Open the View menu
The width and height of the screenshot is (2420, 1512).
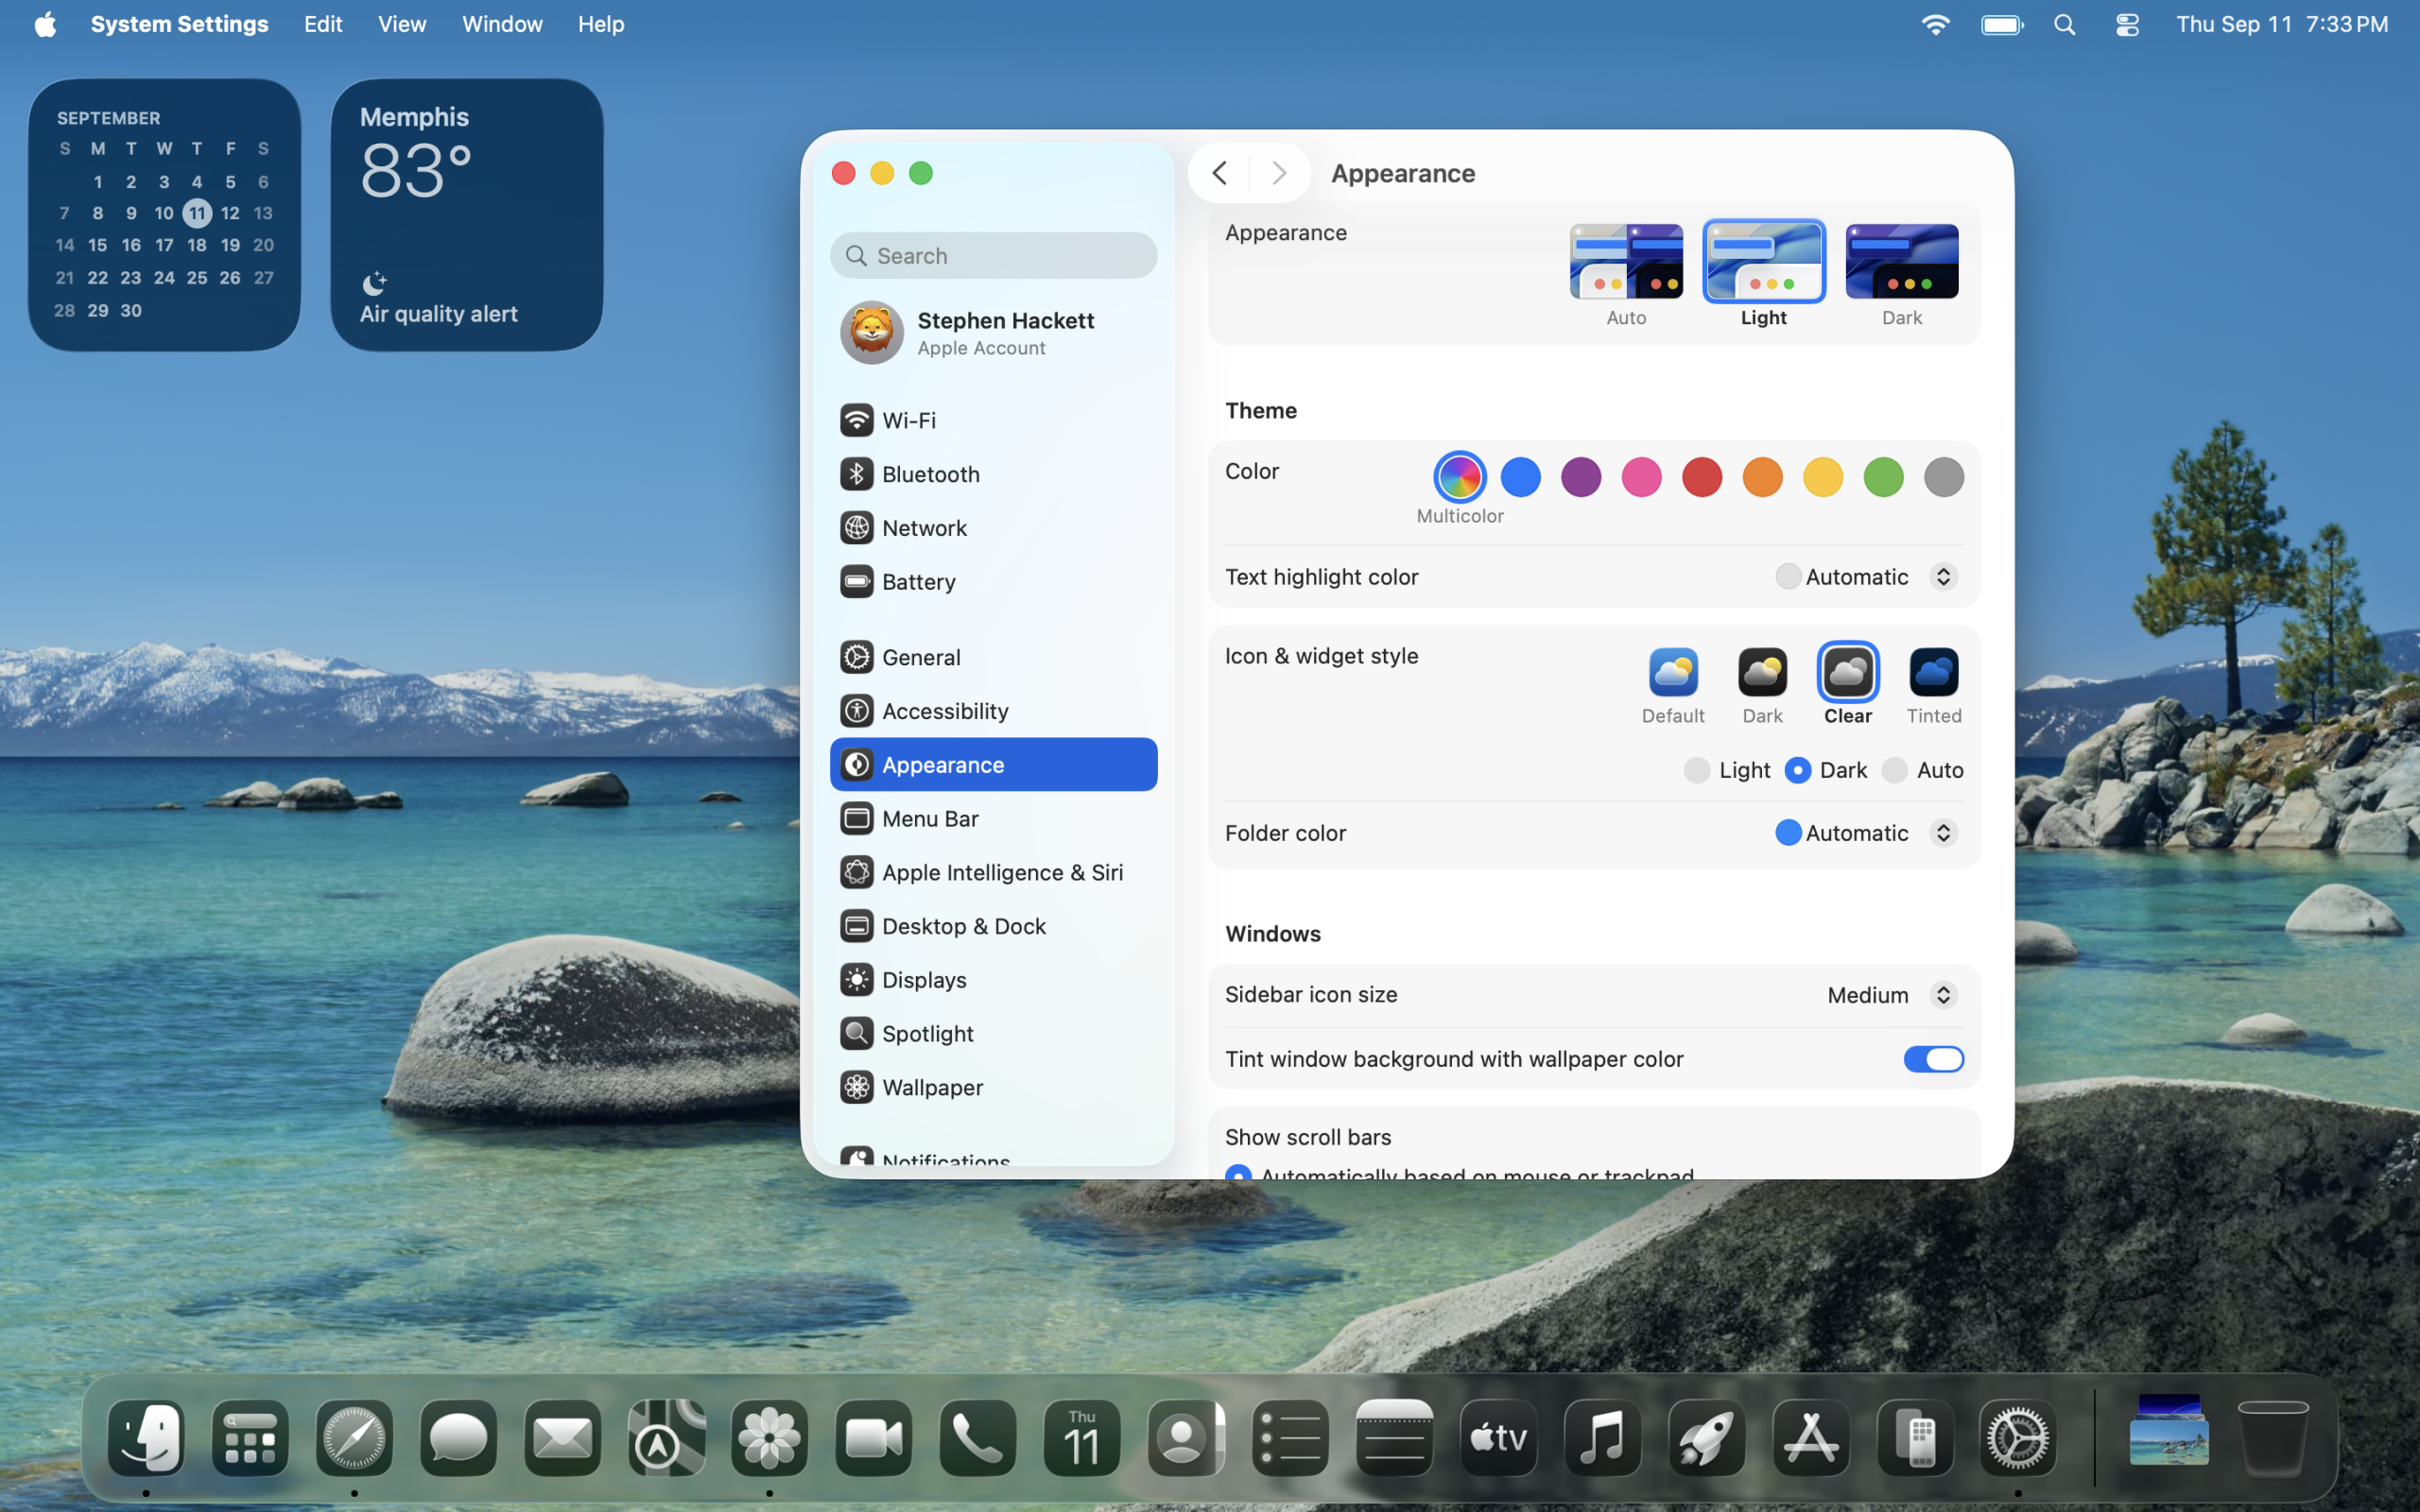pos(402,24)
